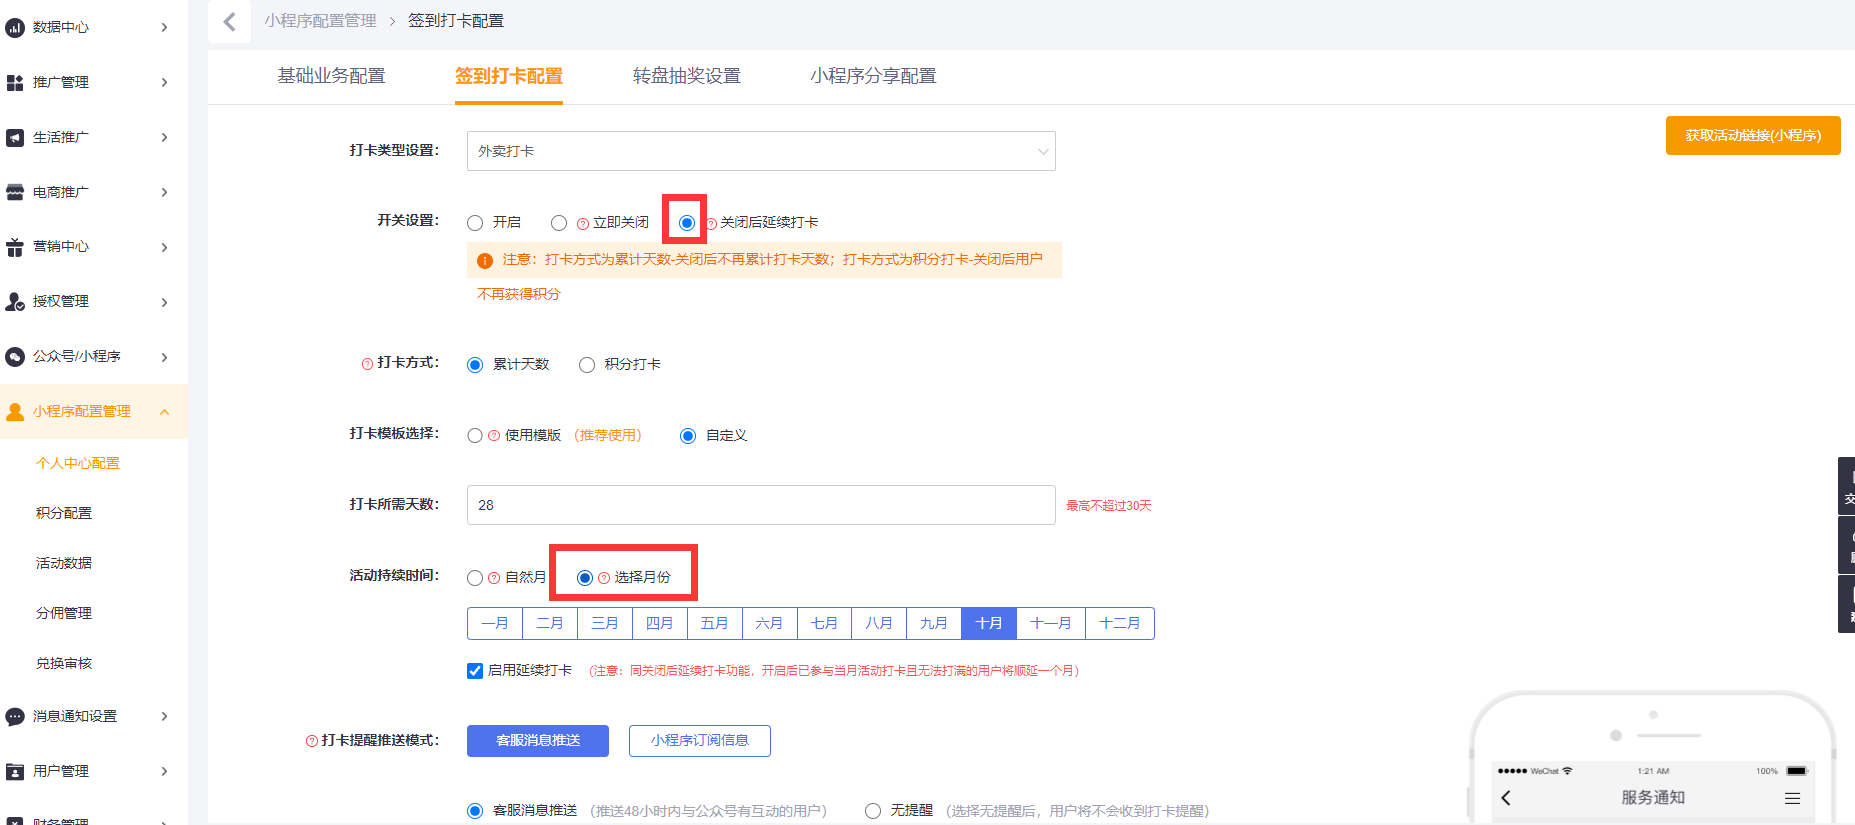The width and height of the screenshot is (1855, 825).
Task: Click the back arrow icon in breadcrumb
Action: pos(229,21)
